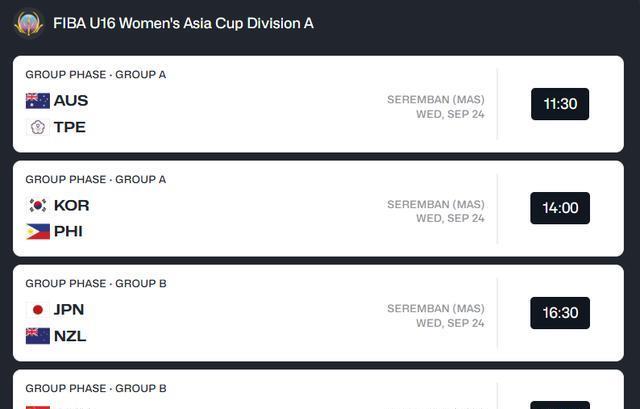Viewport: 640px width, 409px height.
Task: Open the 16:30 game time button
Action: (559, 313)
